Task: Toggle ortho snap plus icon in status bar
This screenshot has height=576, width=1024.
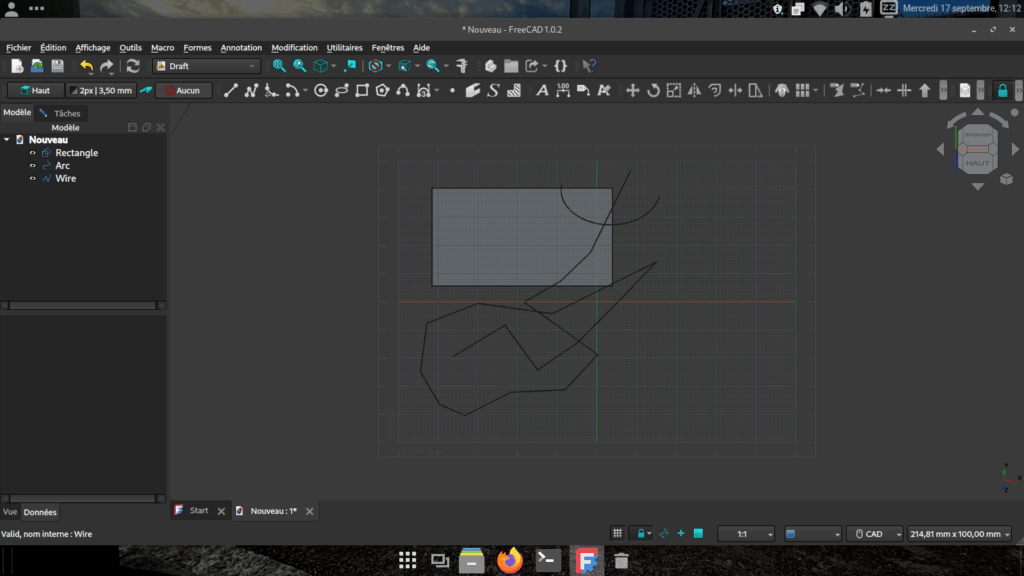Action: (x=680, y=534)
